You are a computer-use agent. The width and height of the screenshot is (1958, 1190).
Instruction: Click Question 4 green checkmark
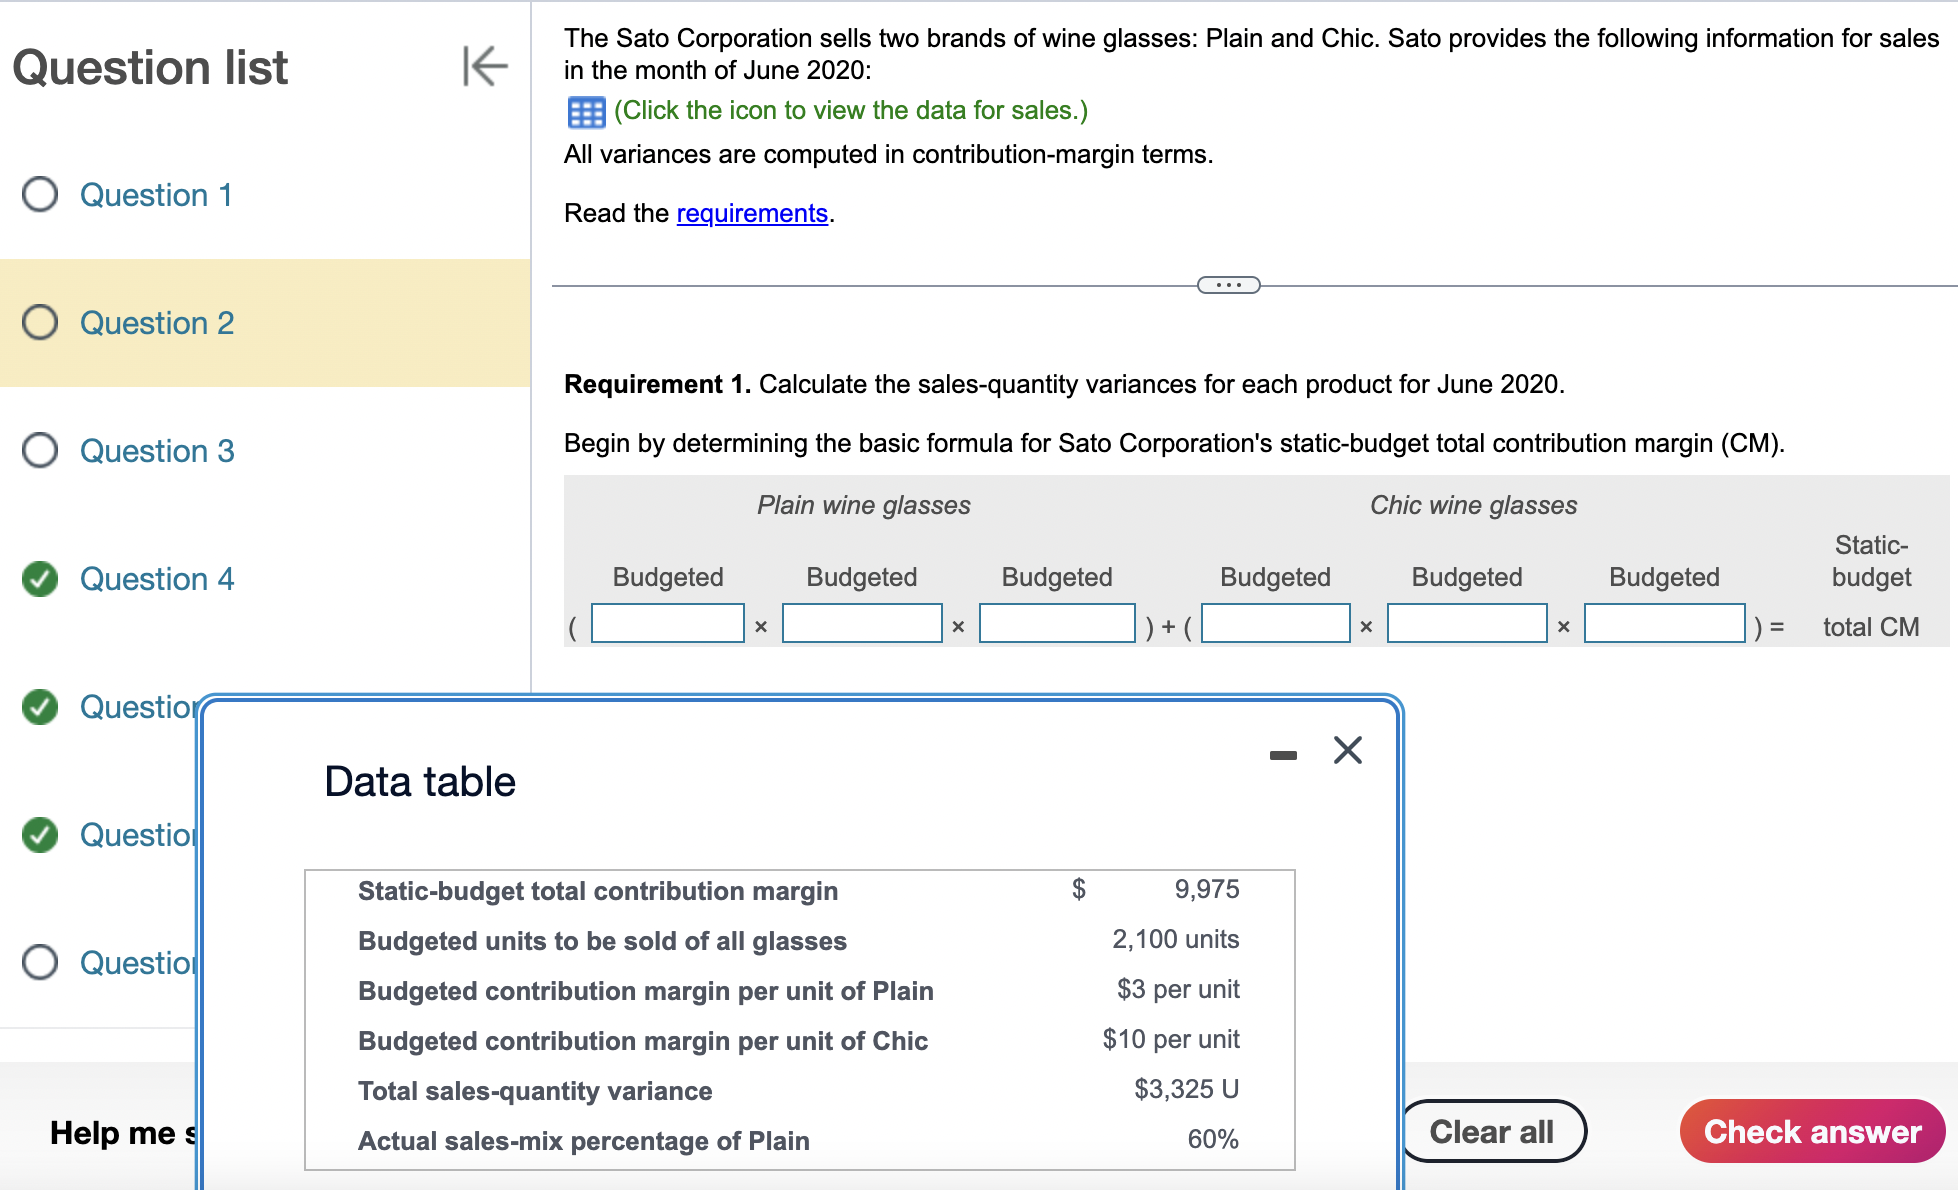(x=40, y=579)
